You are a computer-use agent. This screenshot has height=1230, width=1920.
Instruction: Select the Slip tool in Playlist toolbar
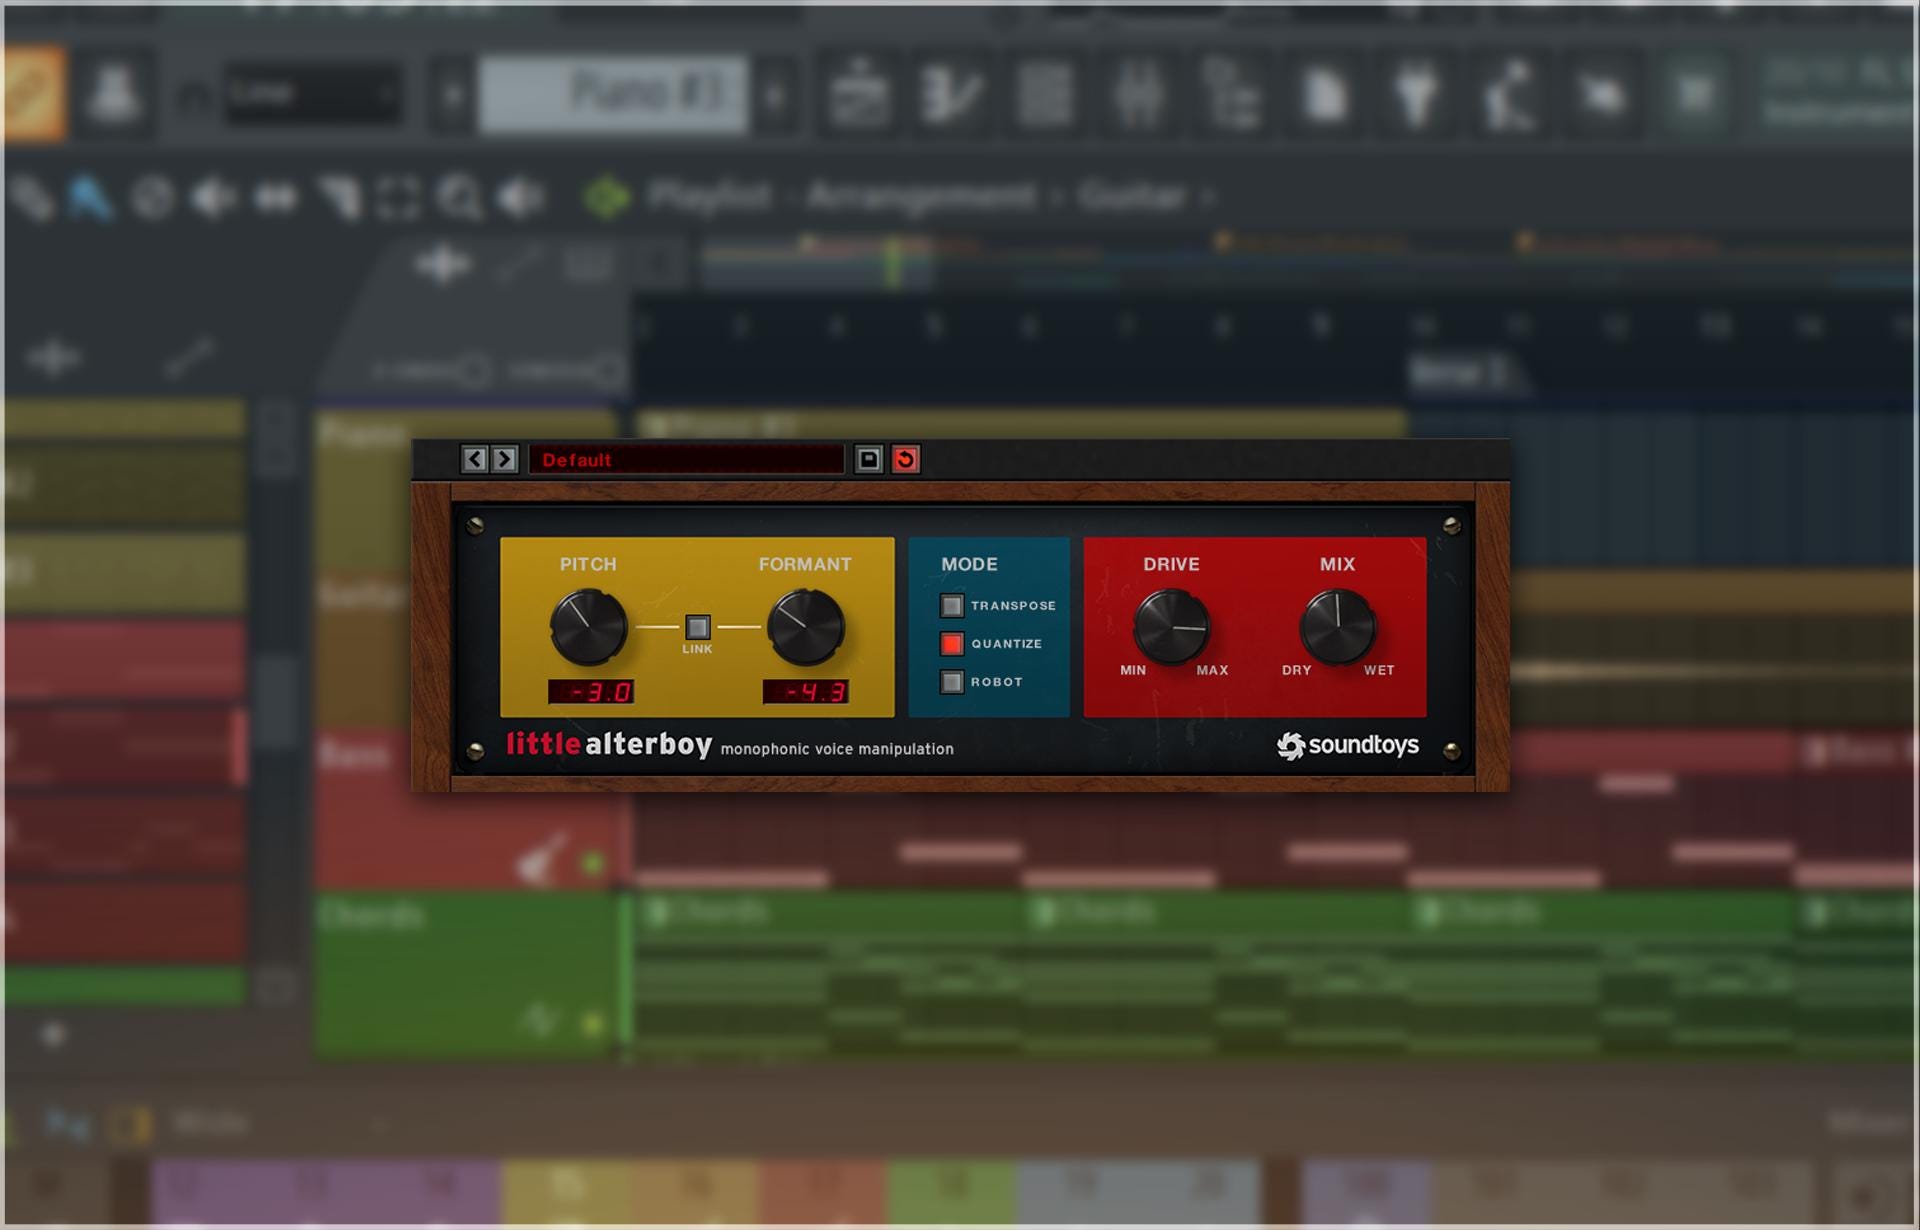click(x=276, y=197)
